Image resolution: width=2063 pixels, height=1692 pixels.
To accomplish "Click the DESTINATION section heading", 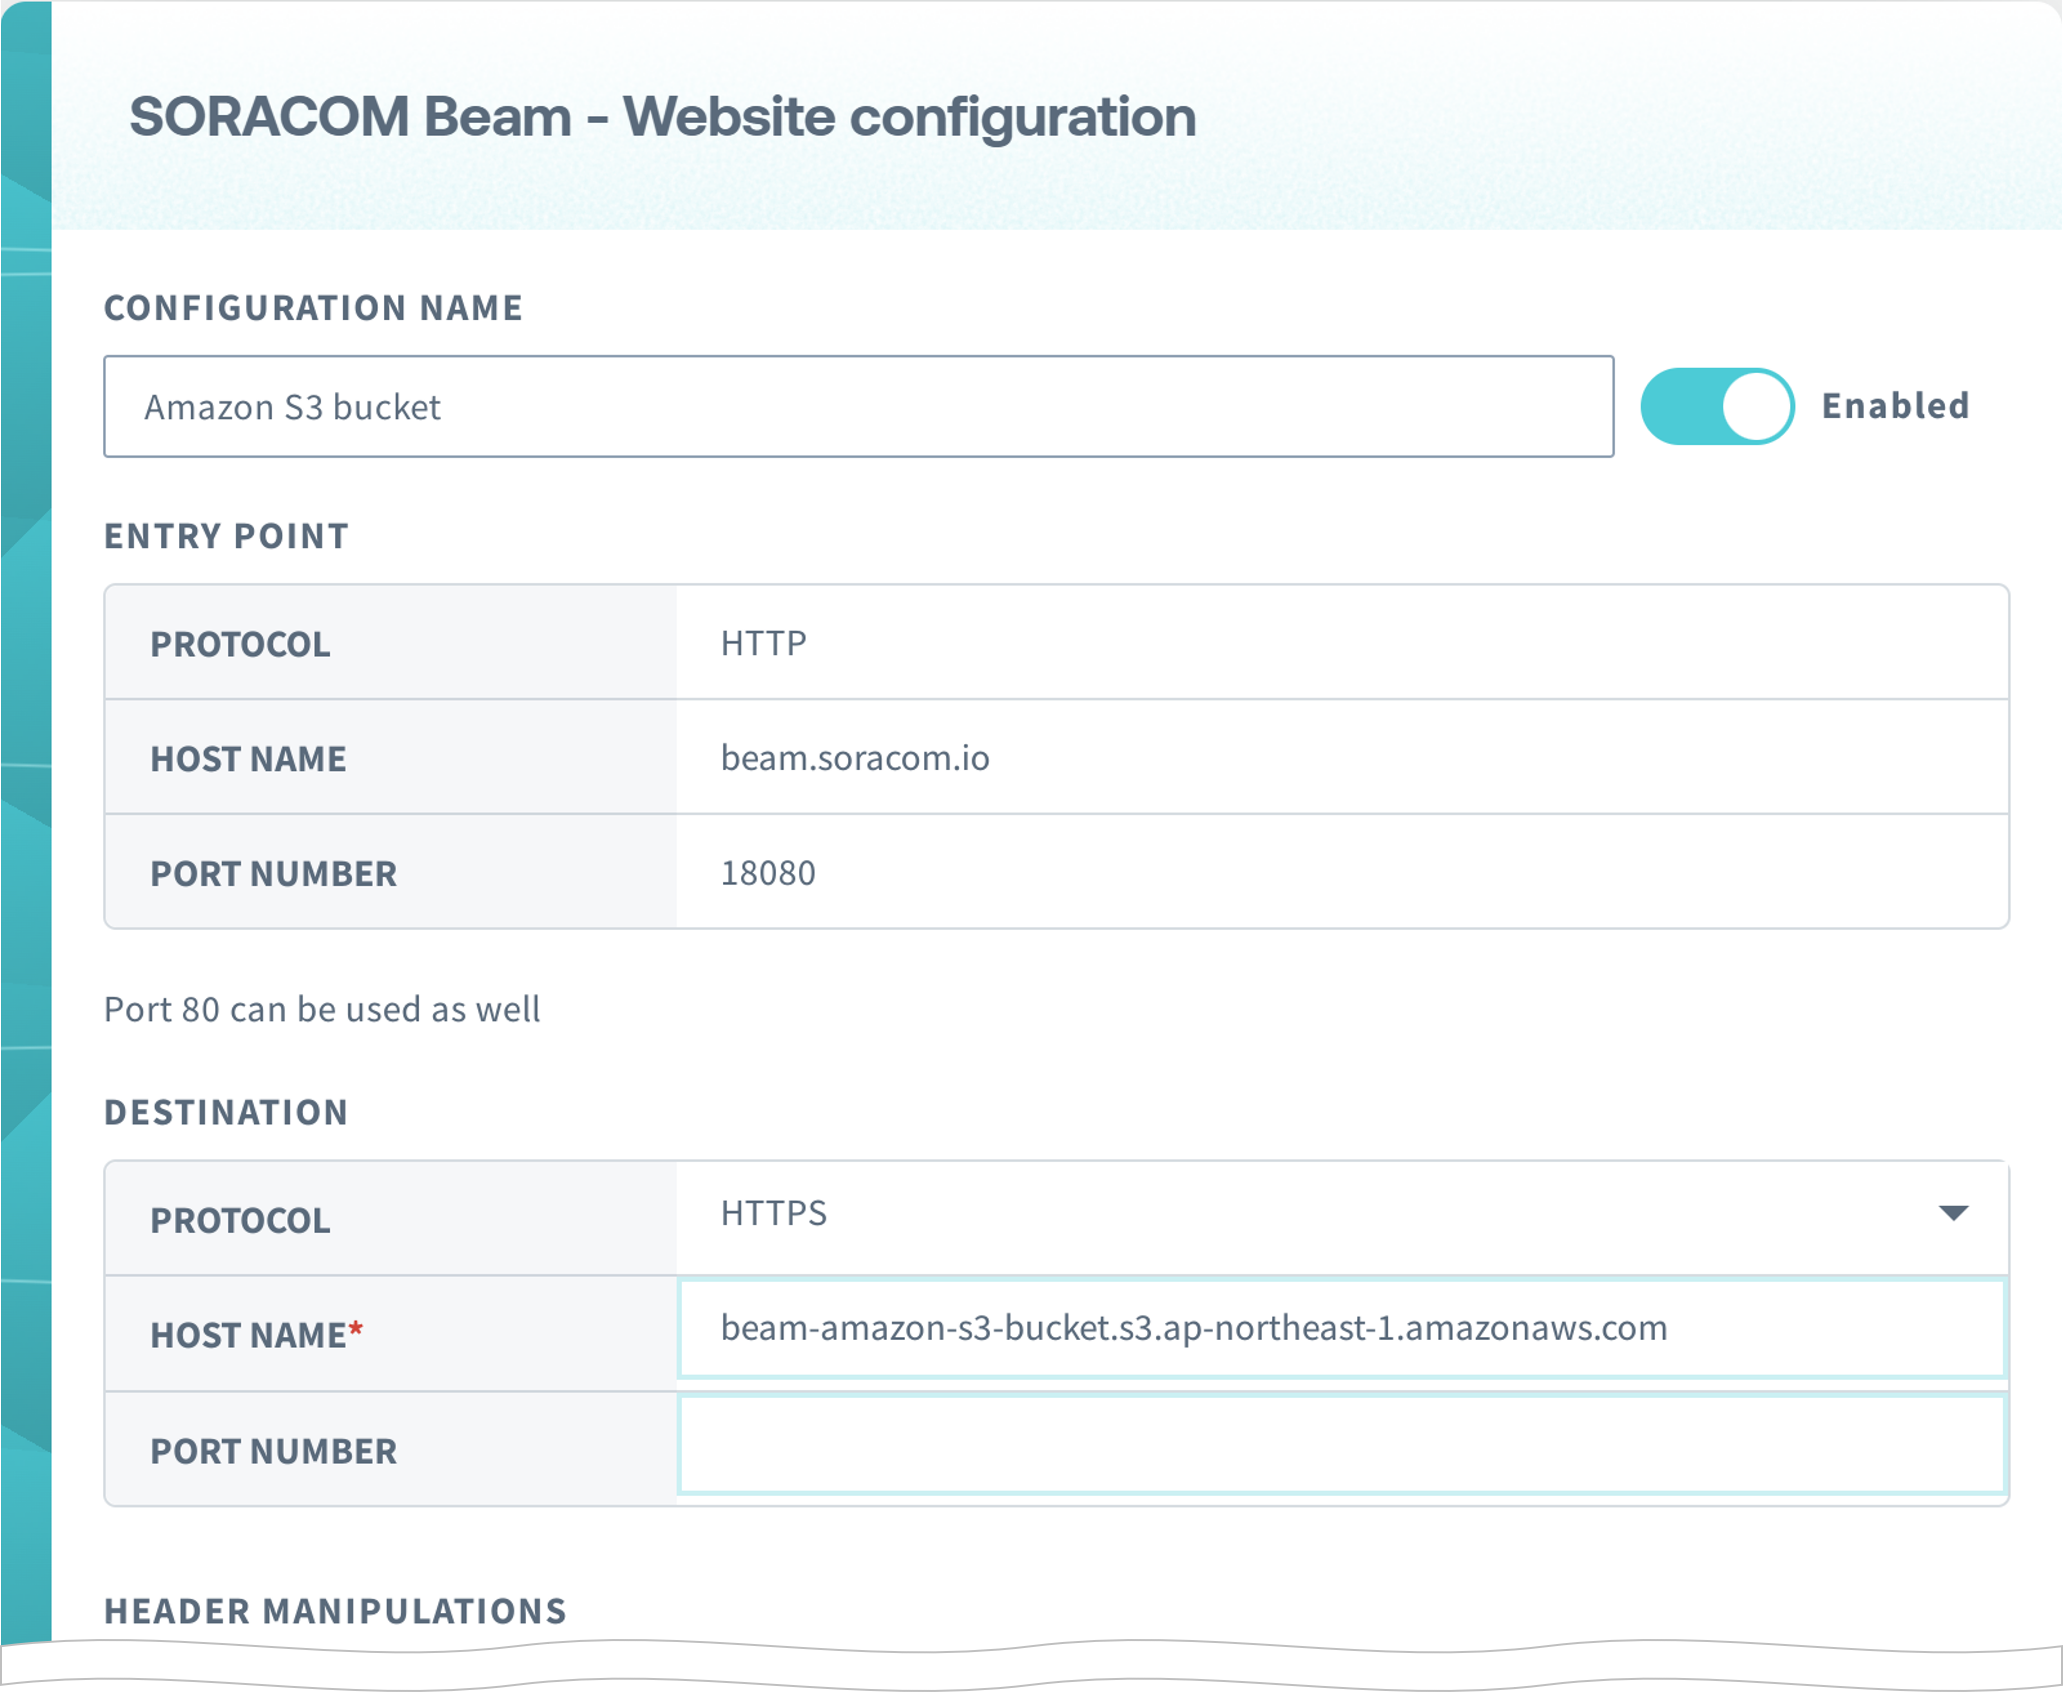I will [227, 1111].
